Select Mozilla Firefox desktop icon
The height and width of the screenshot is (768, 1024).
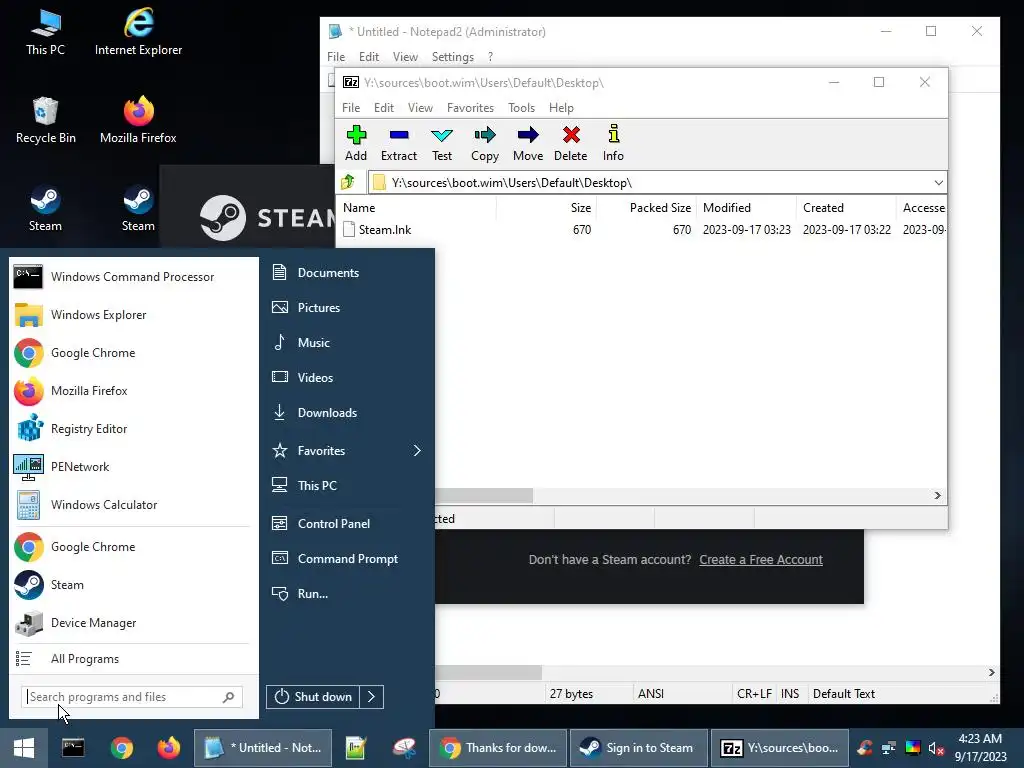point(138,120)
